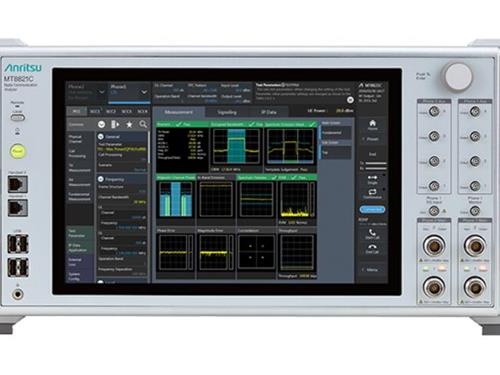Open the Phase Error graph

[176, 253]
